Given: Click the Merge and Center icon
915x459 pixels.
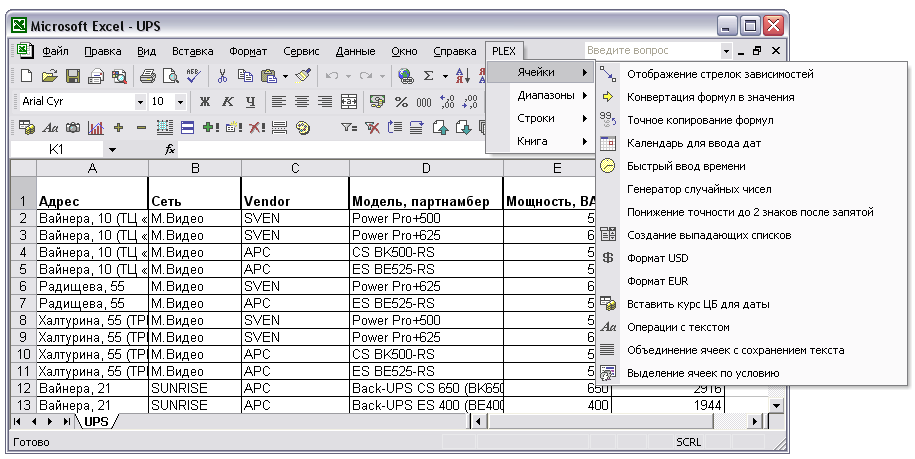Looking at the screenshot, I should click(349, 102).
